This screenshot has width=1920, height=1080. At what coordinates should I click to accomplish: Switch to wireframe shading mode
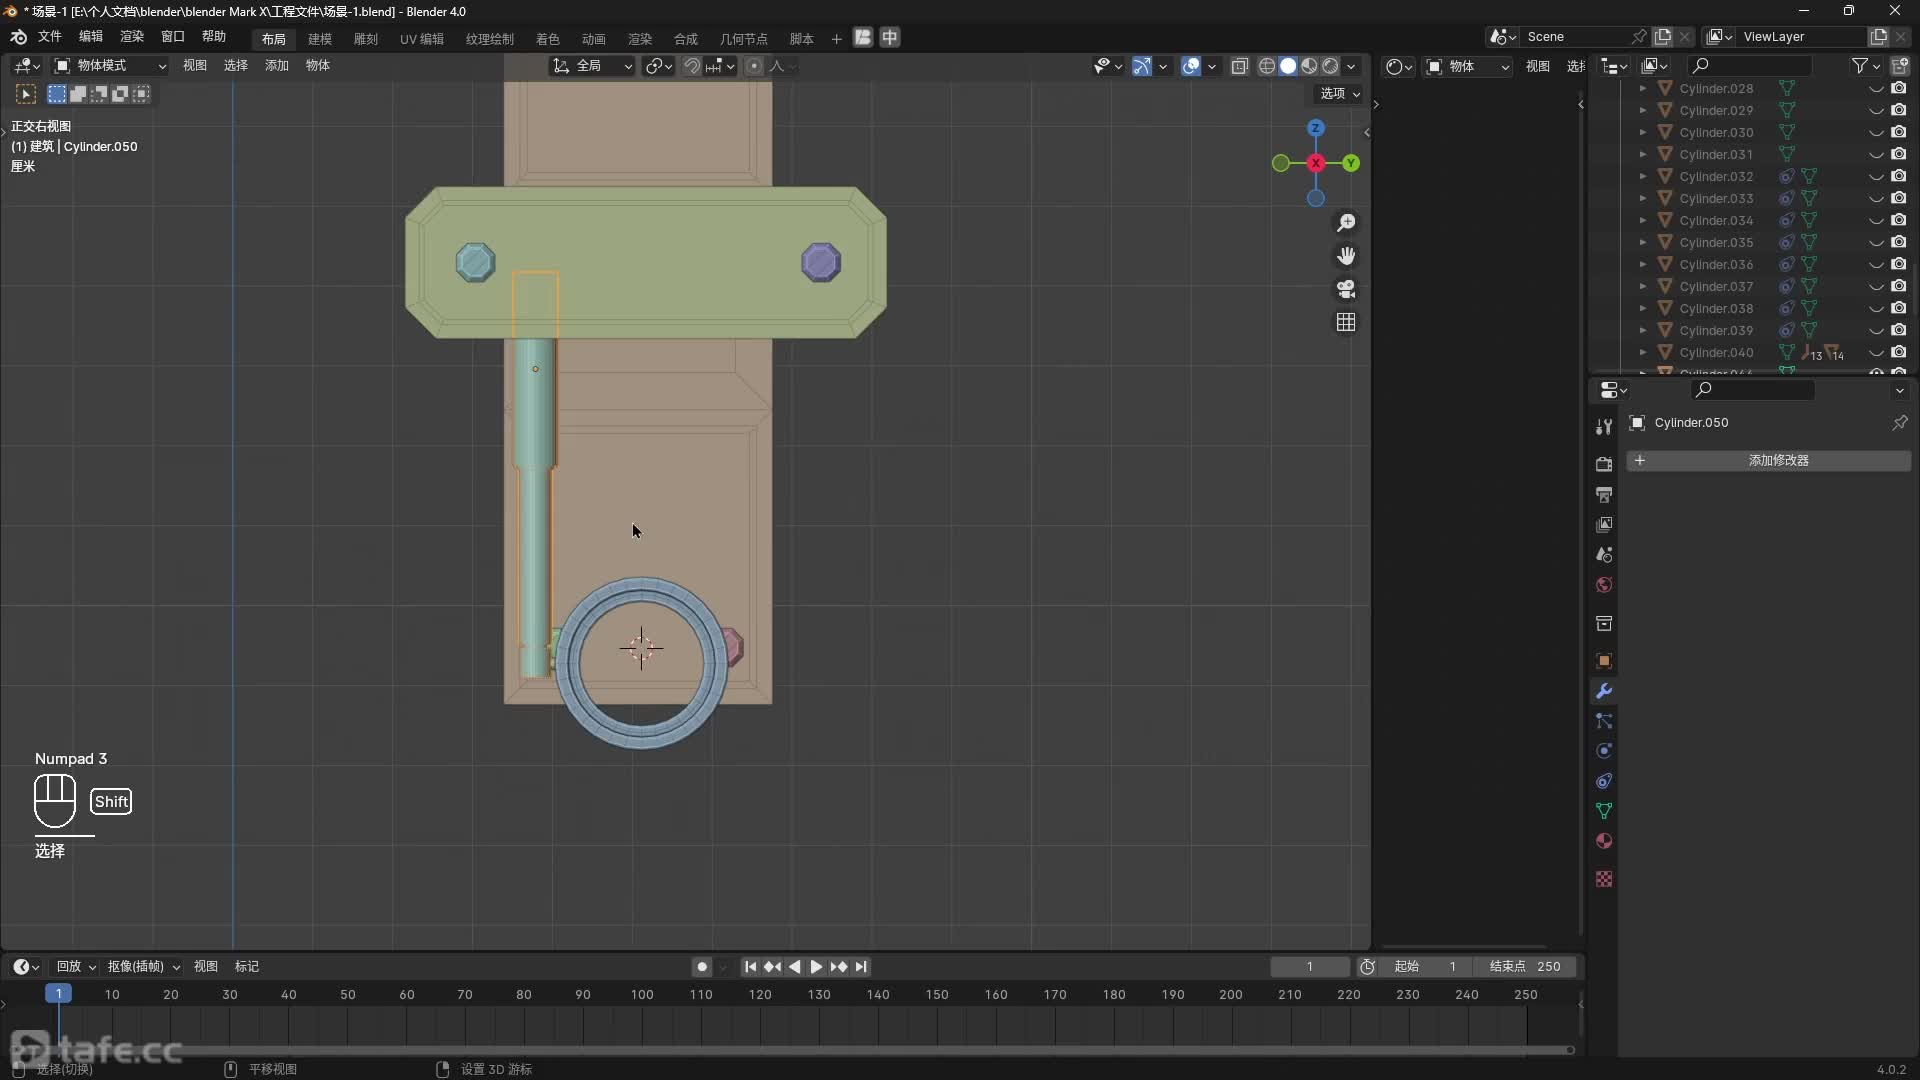click(1267, 66)
